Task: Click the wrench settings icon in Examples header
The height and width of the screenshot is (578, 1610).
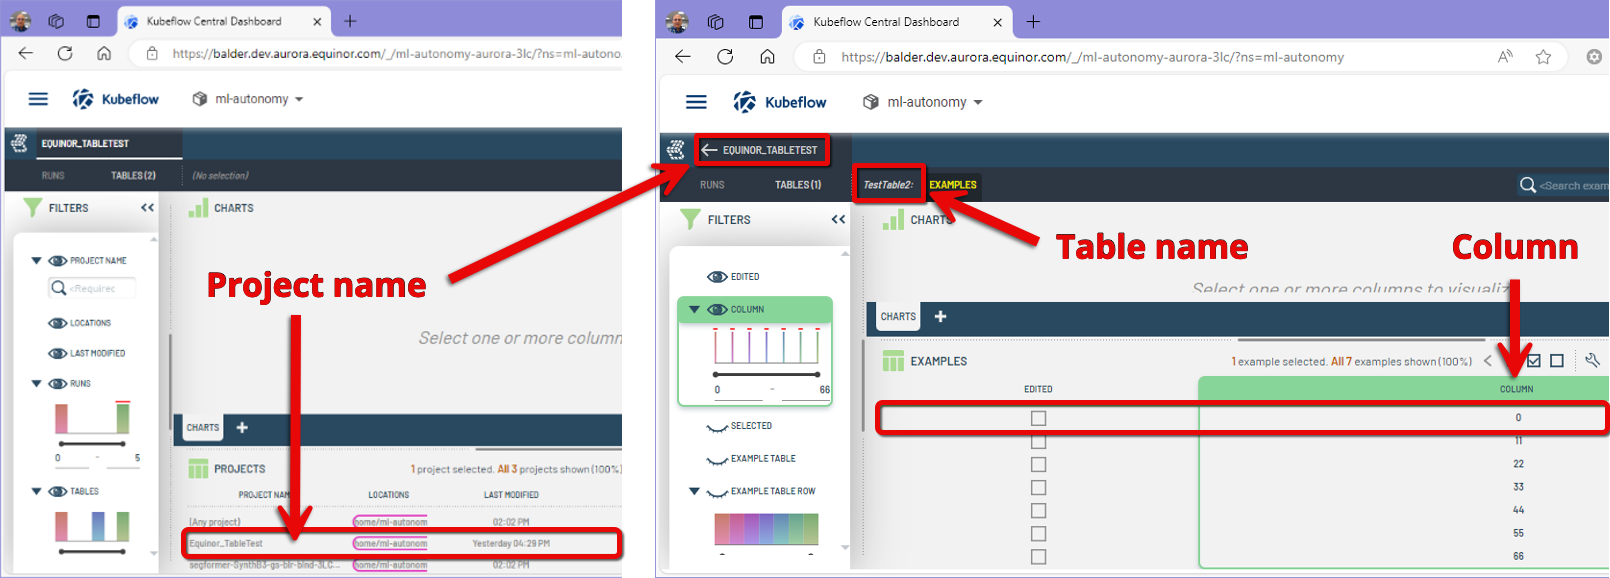Action: pyautogui.click(x=1592, y=360)
